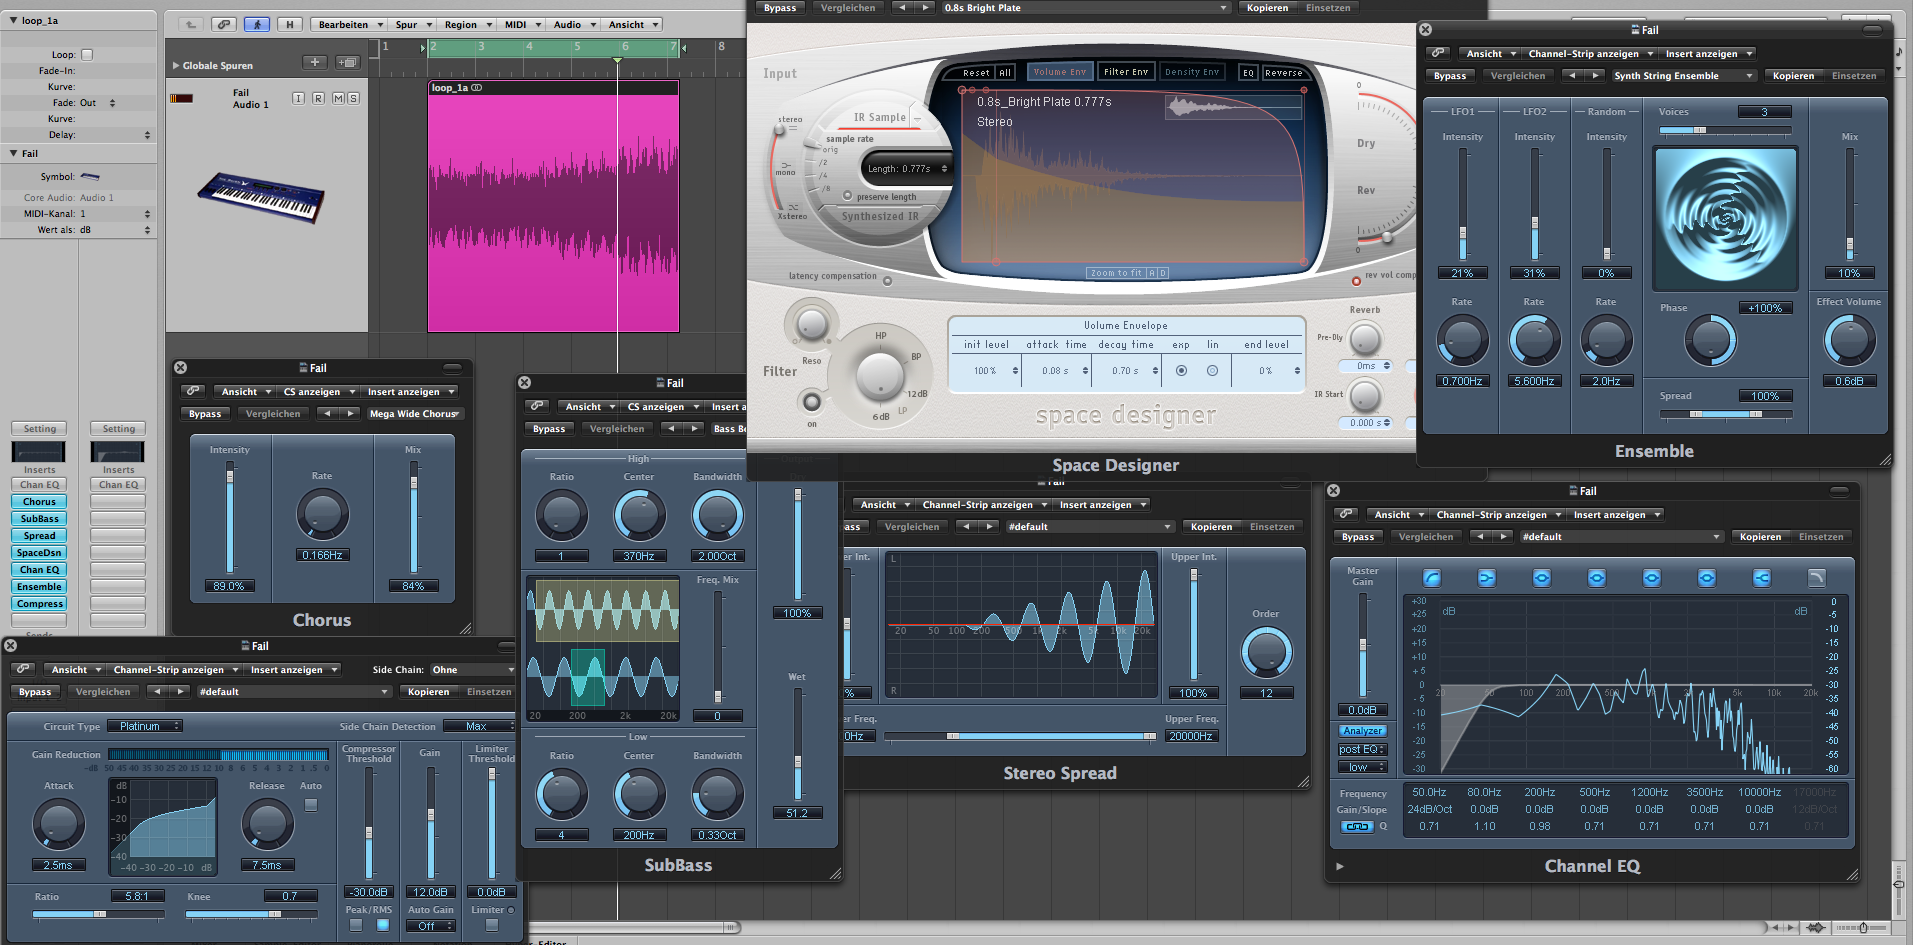The image size is (1913, 945).
Task: Toggle the H hide-view button
Action: pos(290,24)
